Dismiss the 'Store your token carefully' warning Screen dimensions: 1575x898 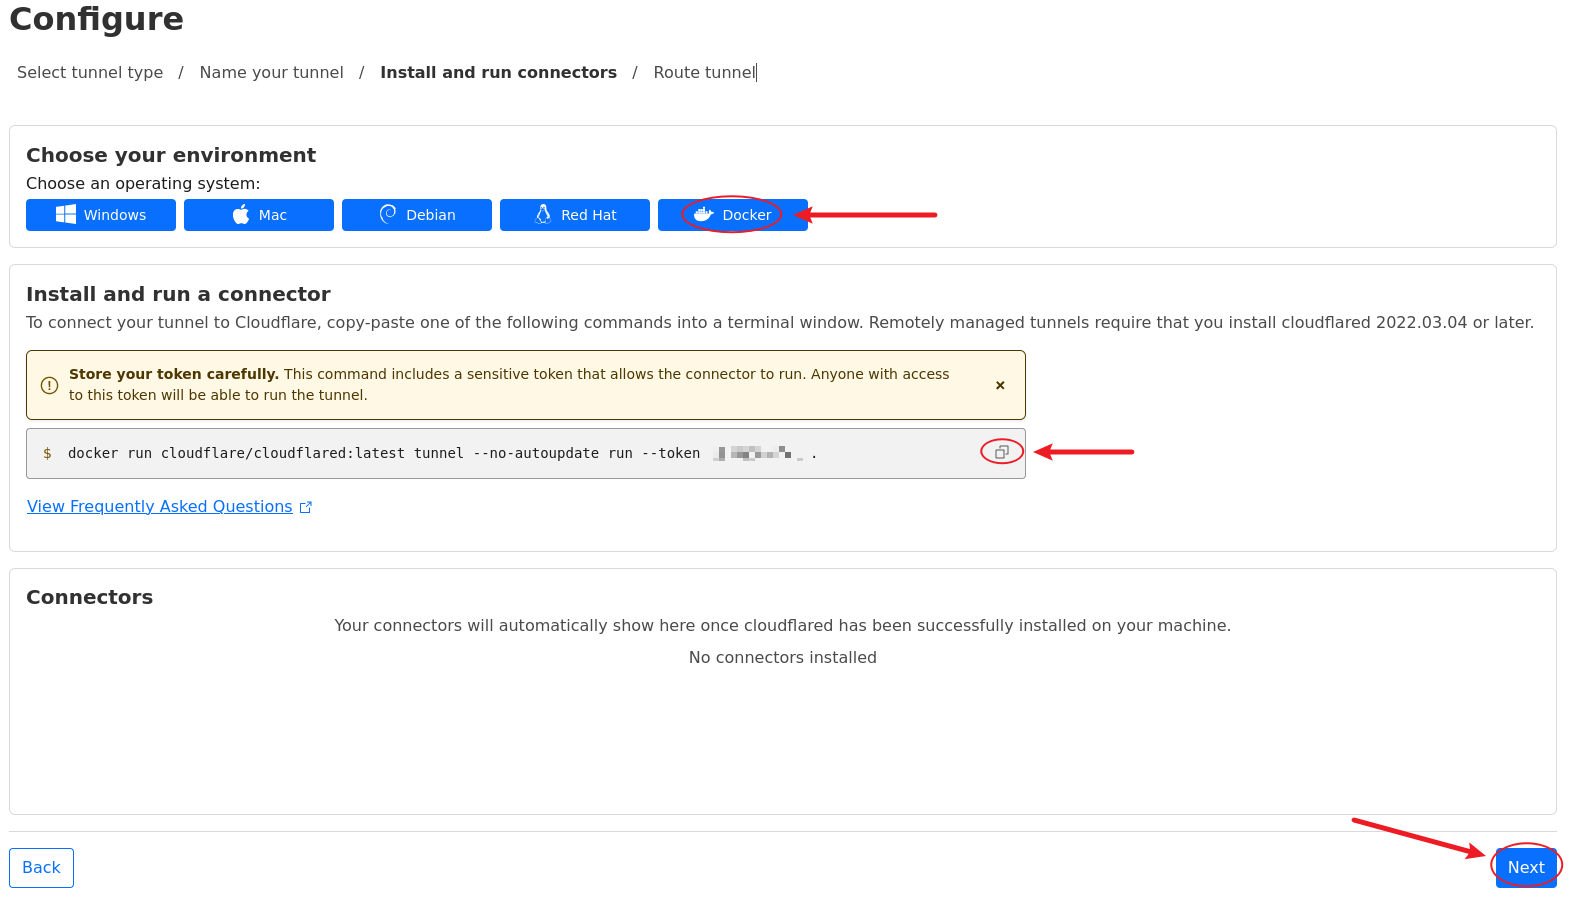pyautogui.click(x=1000, y=385)
